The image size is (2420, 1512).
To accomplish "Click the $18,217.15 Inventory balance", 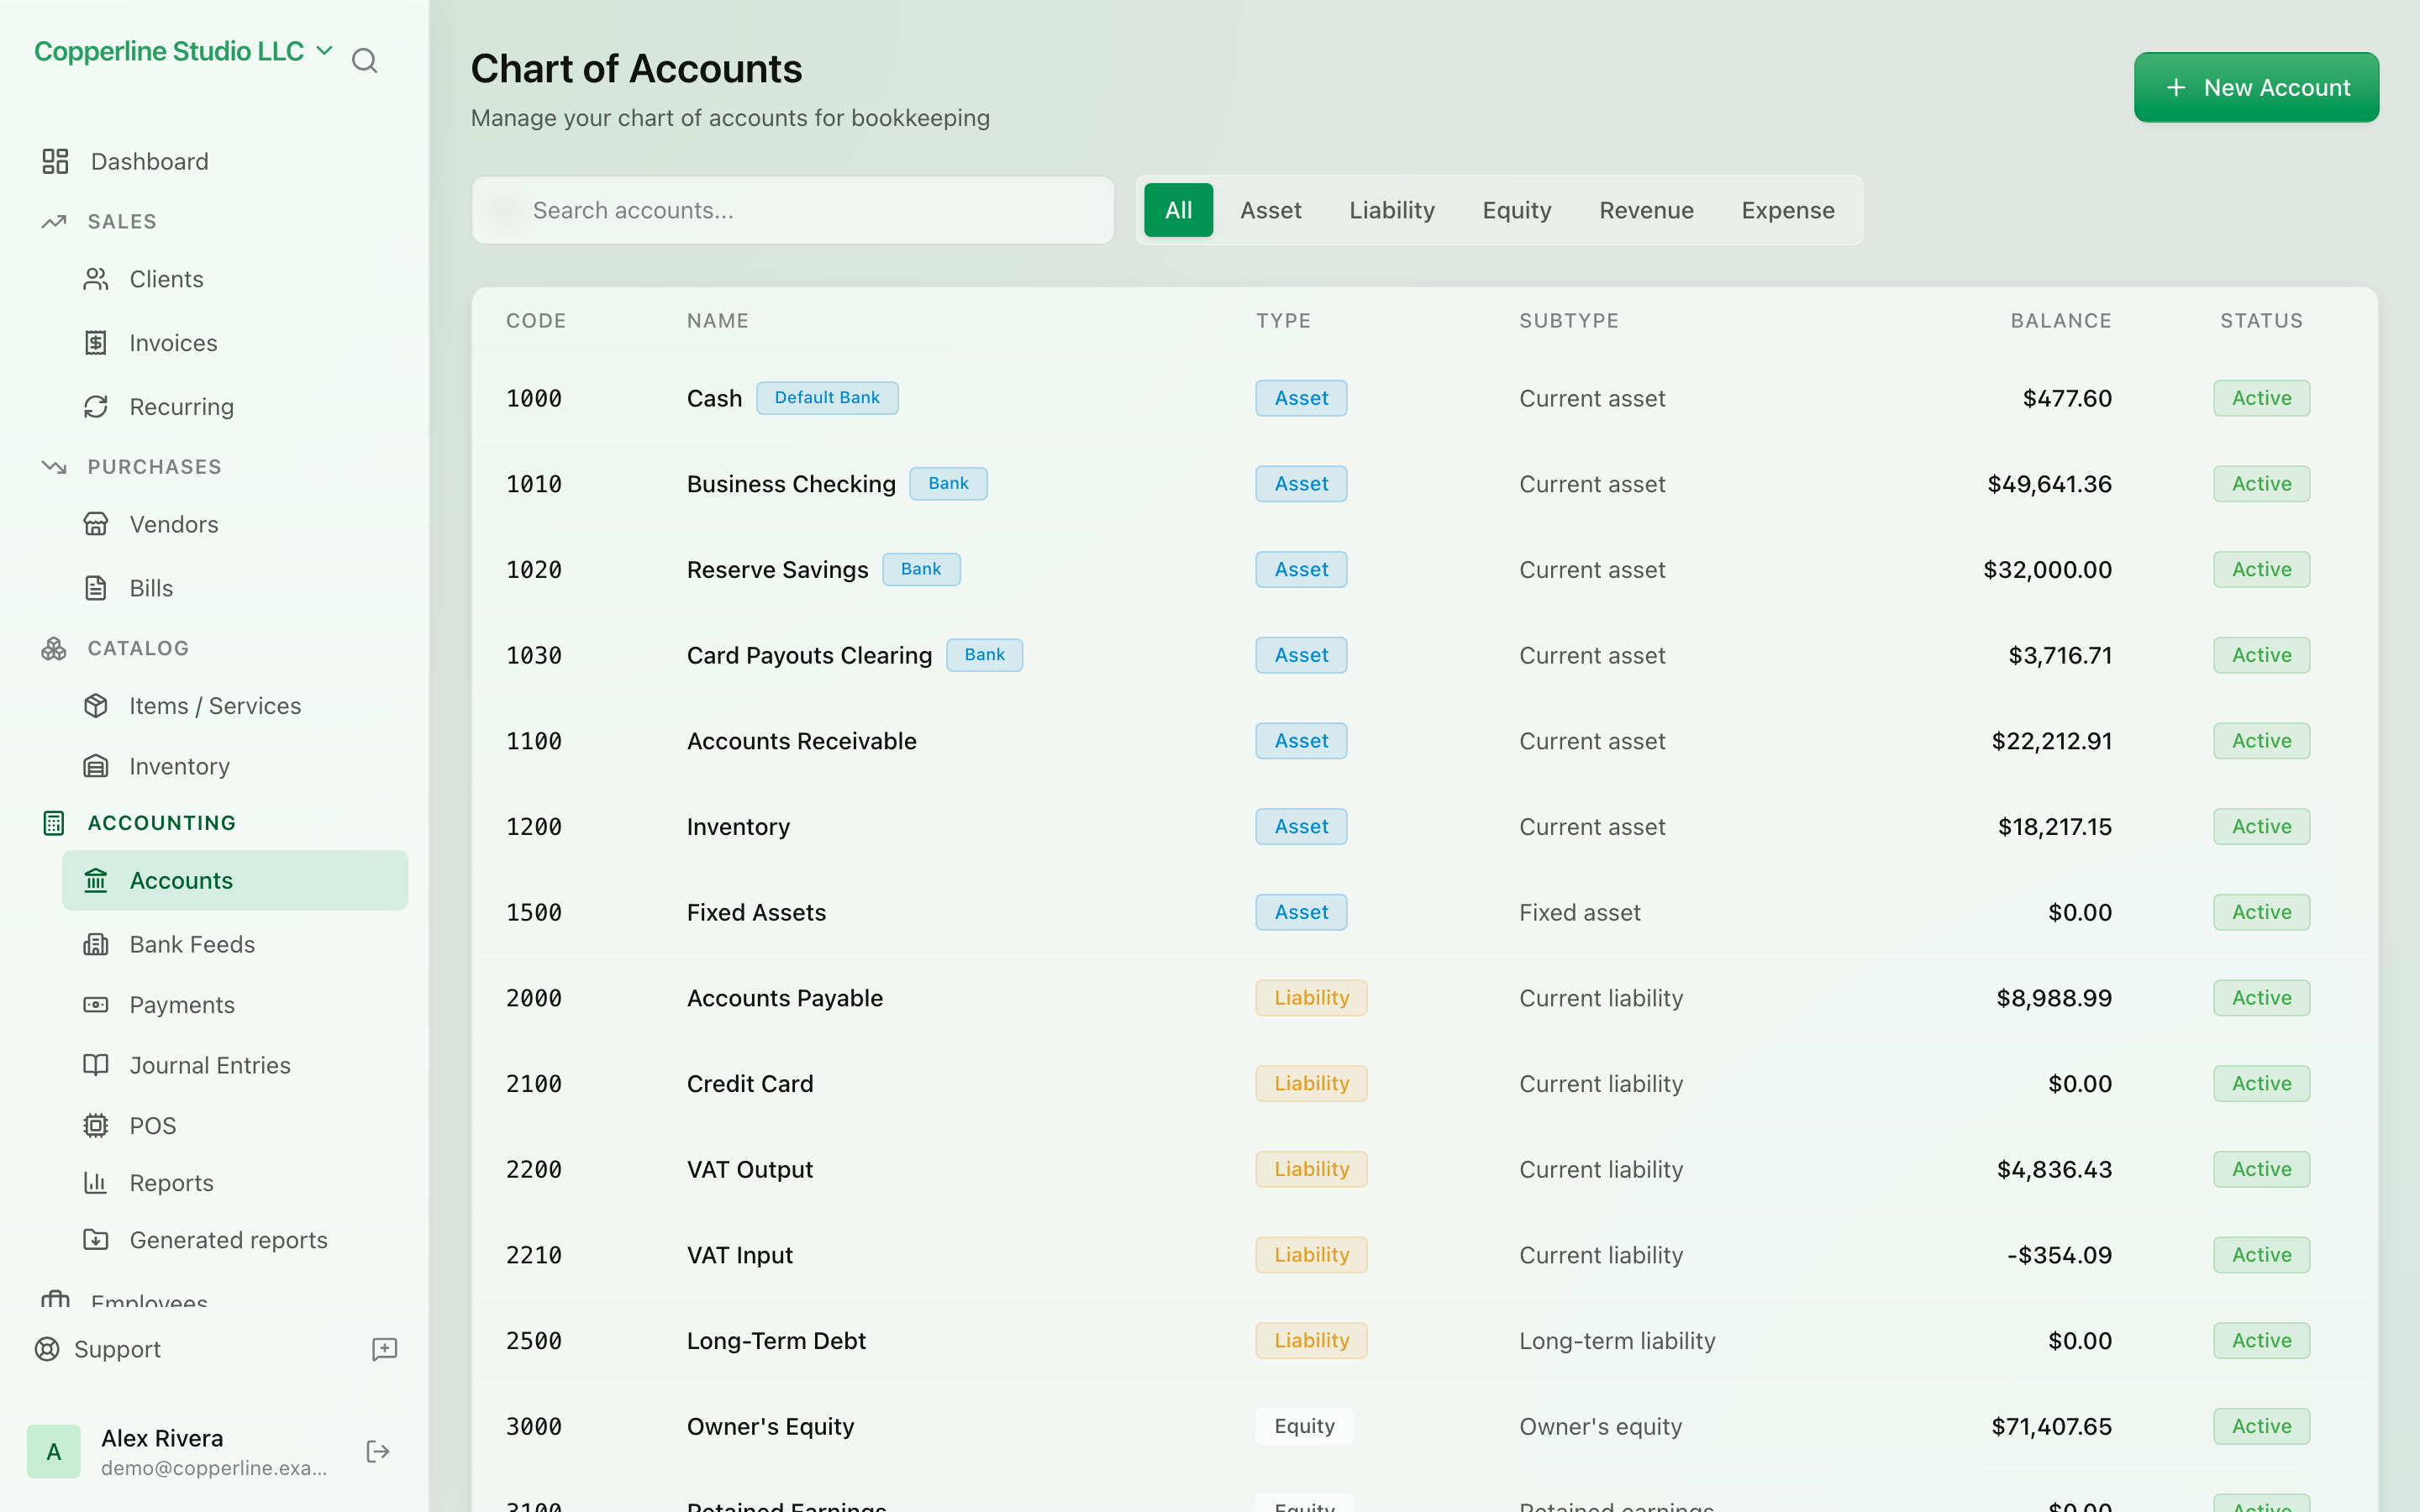I will (2054, 827).
